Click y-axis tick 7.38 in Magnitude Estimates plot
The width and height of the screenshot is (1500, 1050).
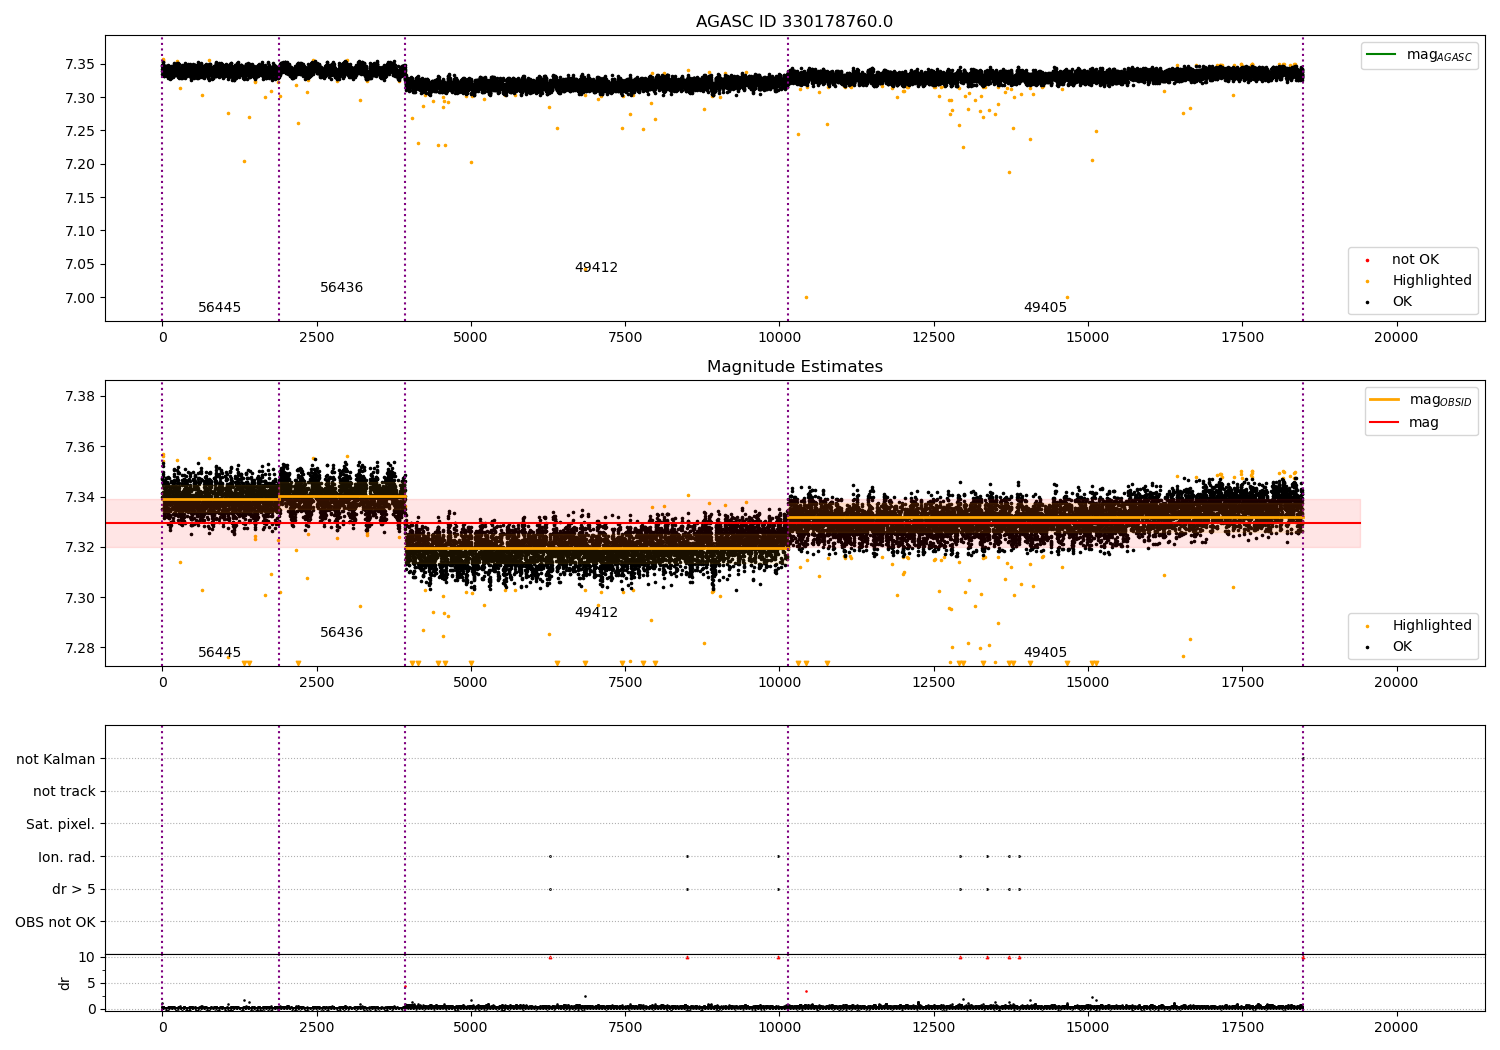(80, 397)
